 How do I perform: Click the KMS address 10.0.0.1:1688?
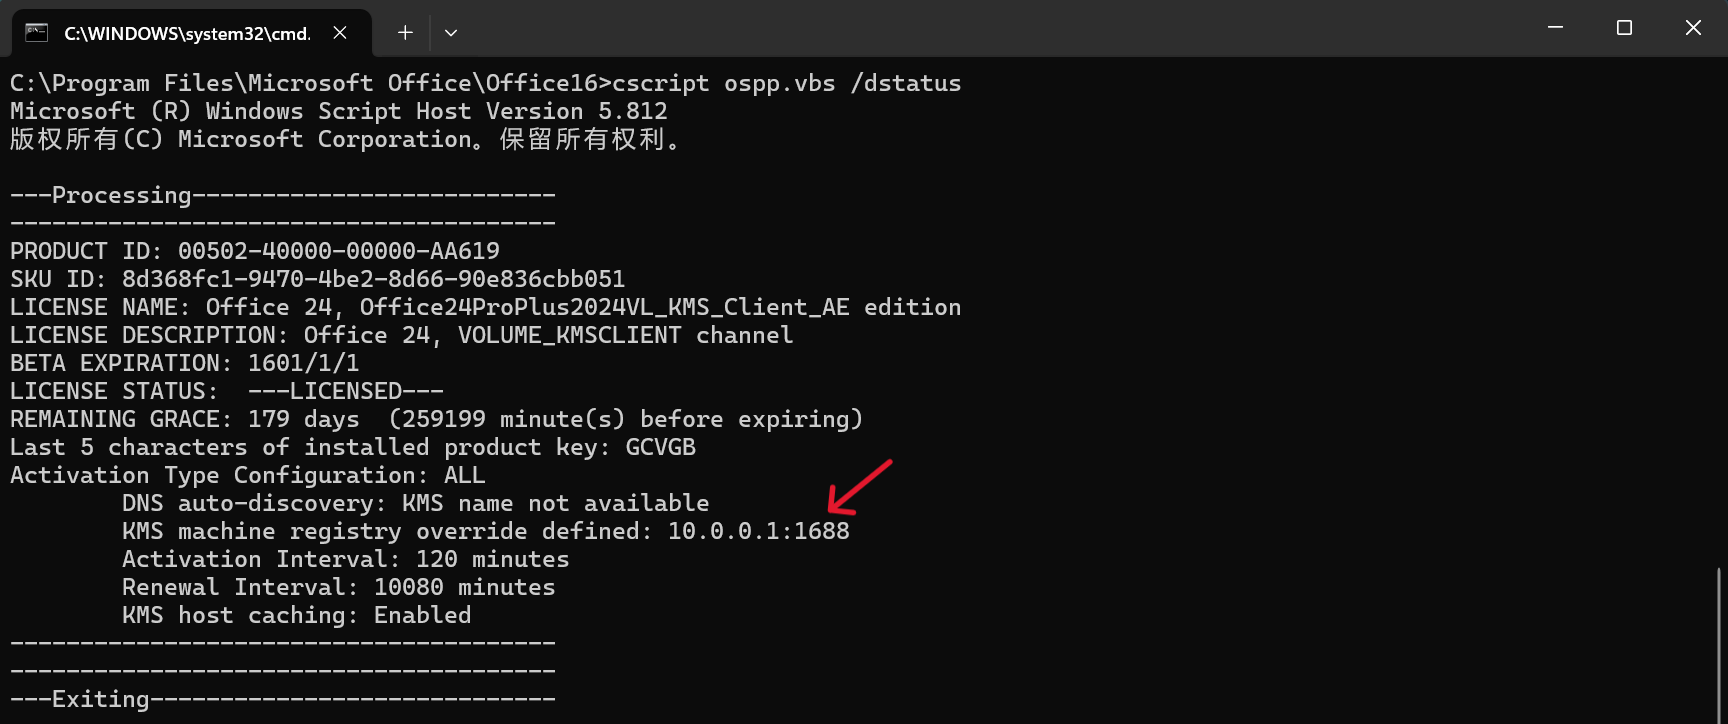(759, 531)
